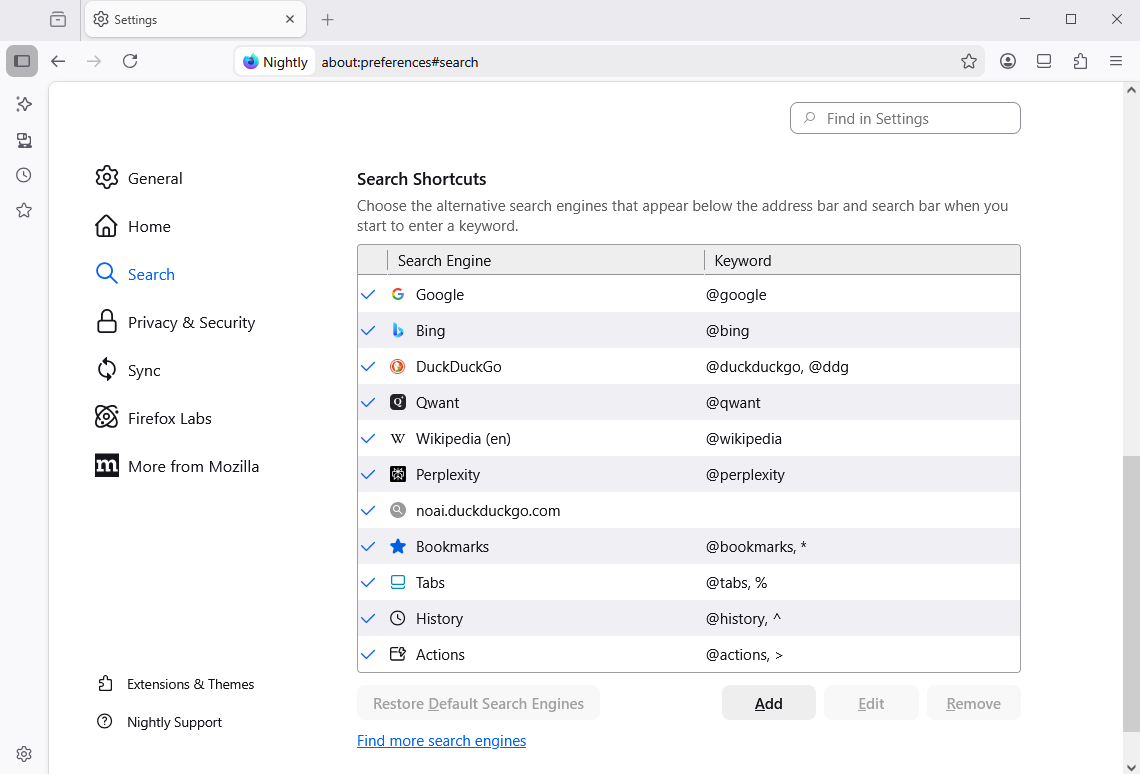Open the account profile icon
Image resolution: width=1140 pixels, height=774 pixels.
tap(1008, 61)
